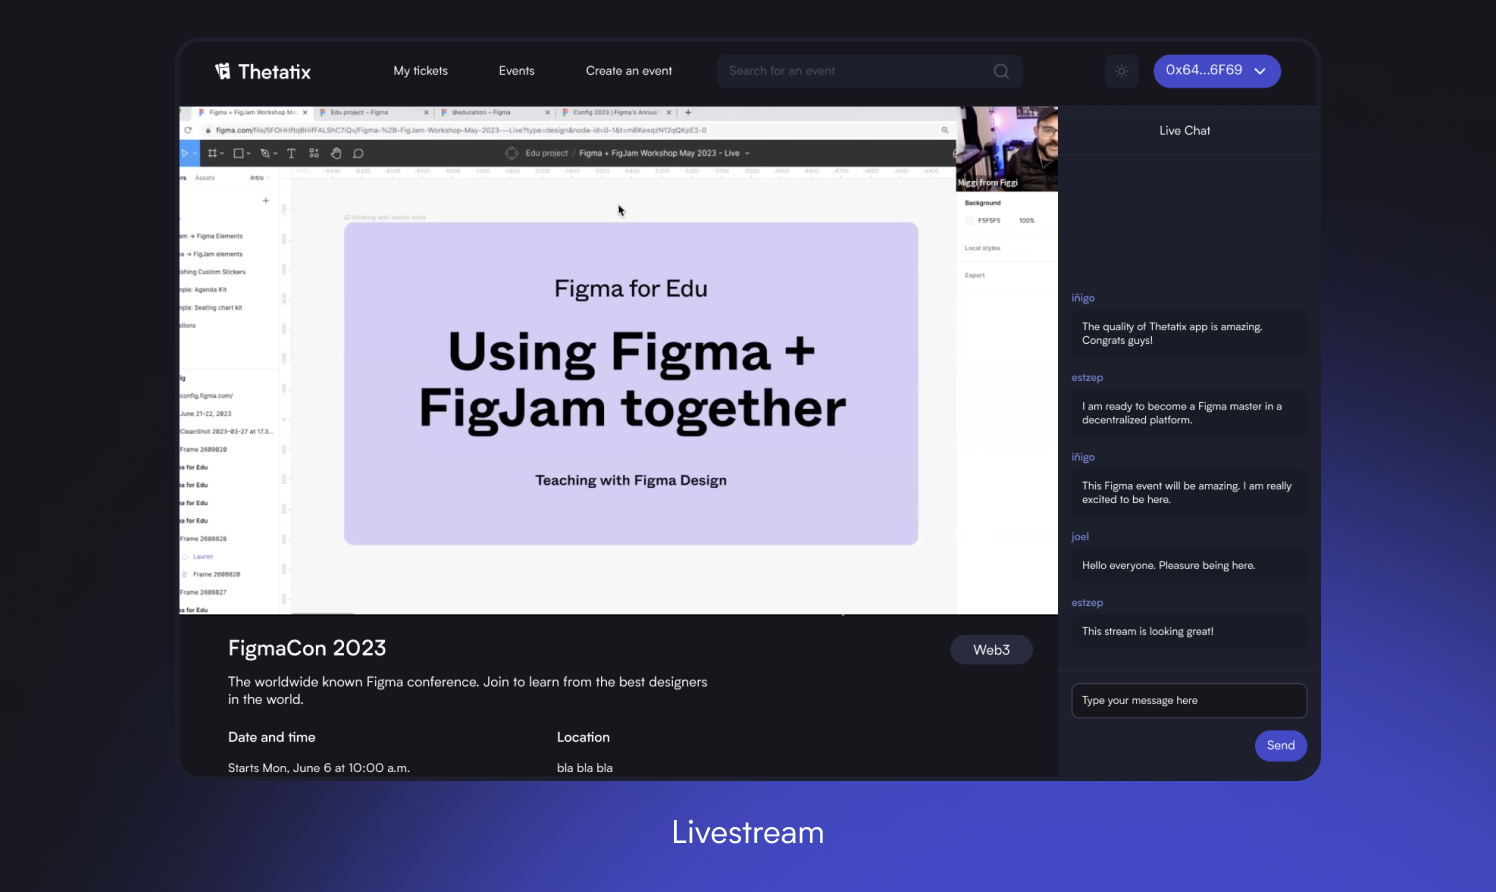Select the Custom Stickers page
Image resolution: width=1496 pixels, height=892 pixels.
pyautogui.click(x=213, y=272)
